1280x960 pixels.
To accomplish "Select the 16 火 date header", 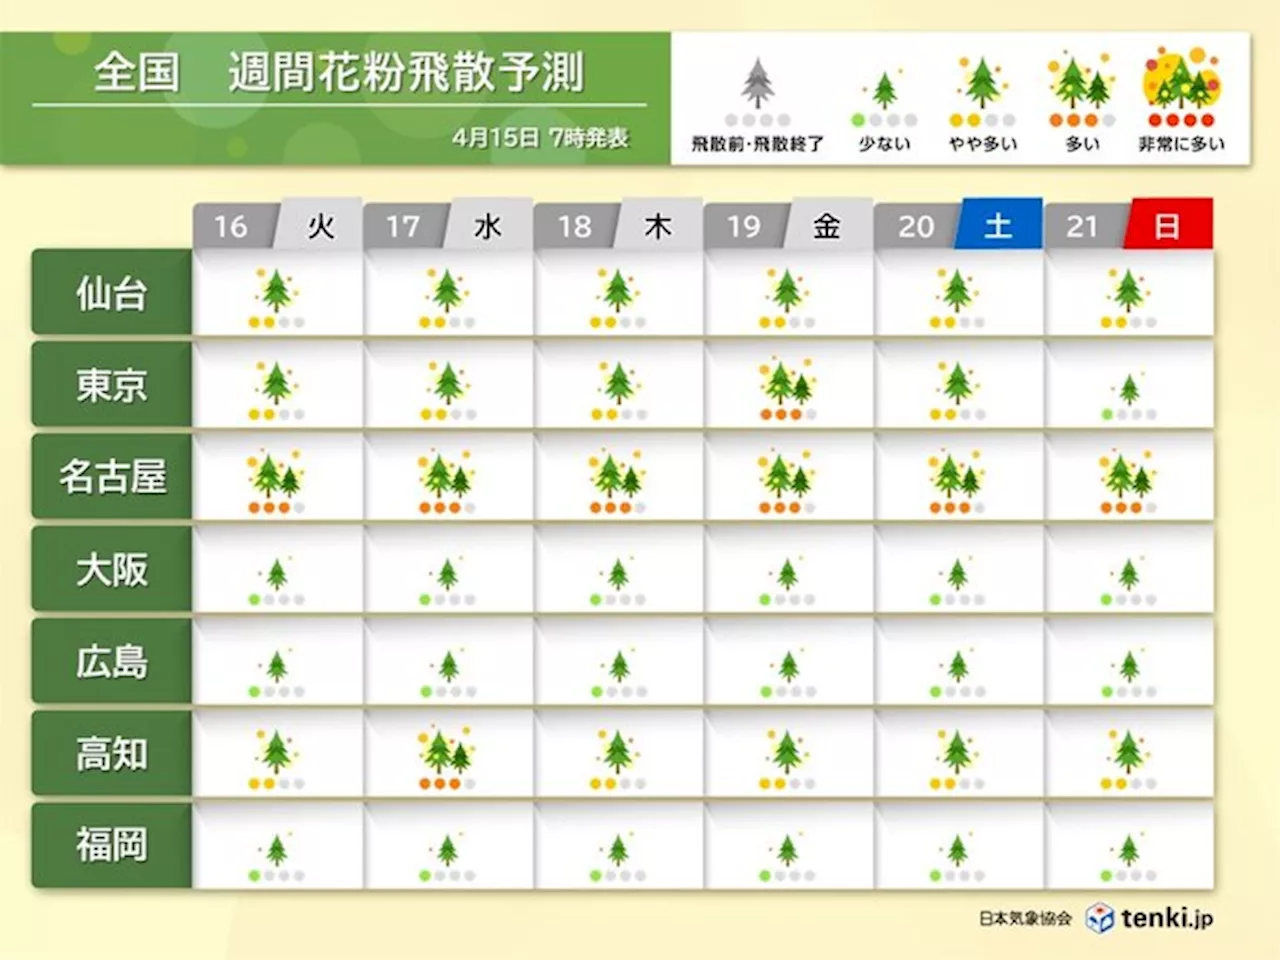I will [x=277, y=225].
